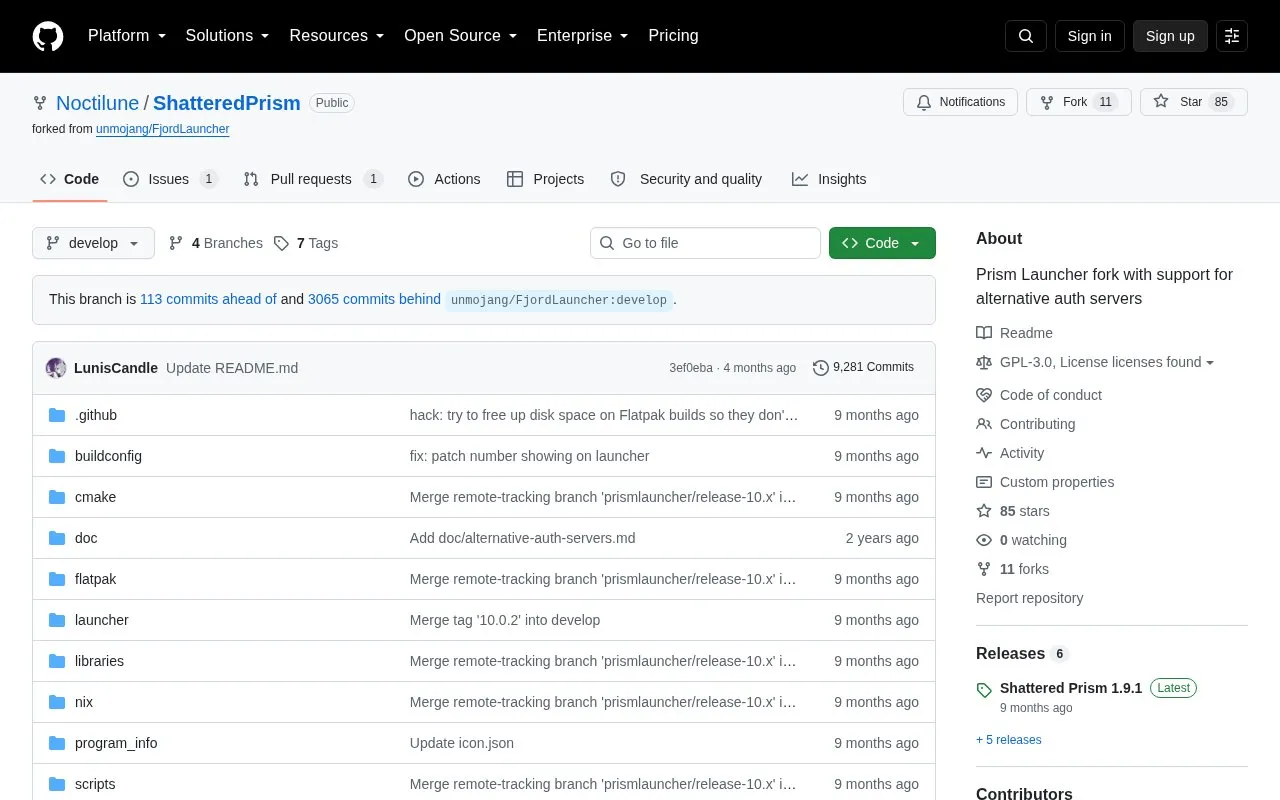Screen dimensions: 1280x800
Task: Click the Sign up button
Action: pyautogui.click(x=1170, y=36)
